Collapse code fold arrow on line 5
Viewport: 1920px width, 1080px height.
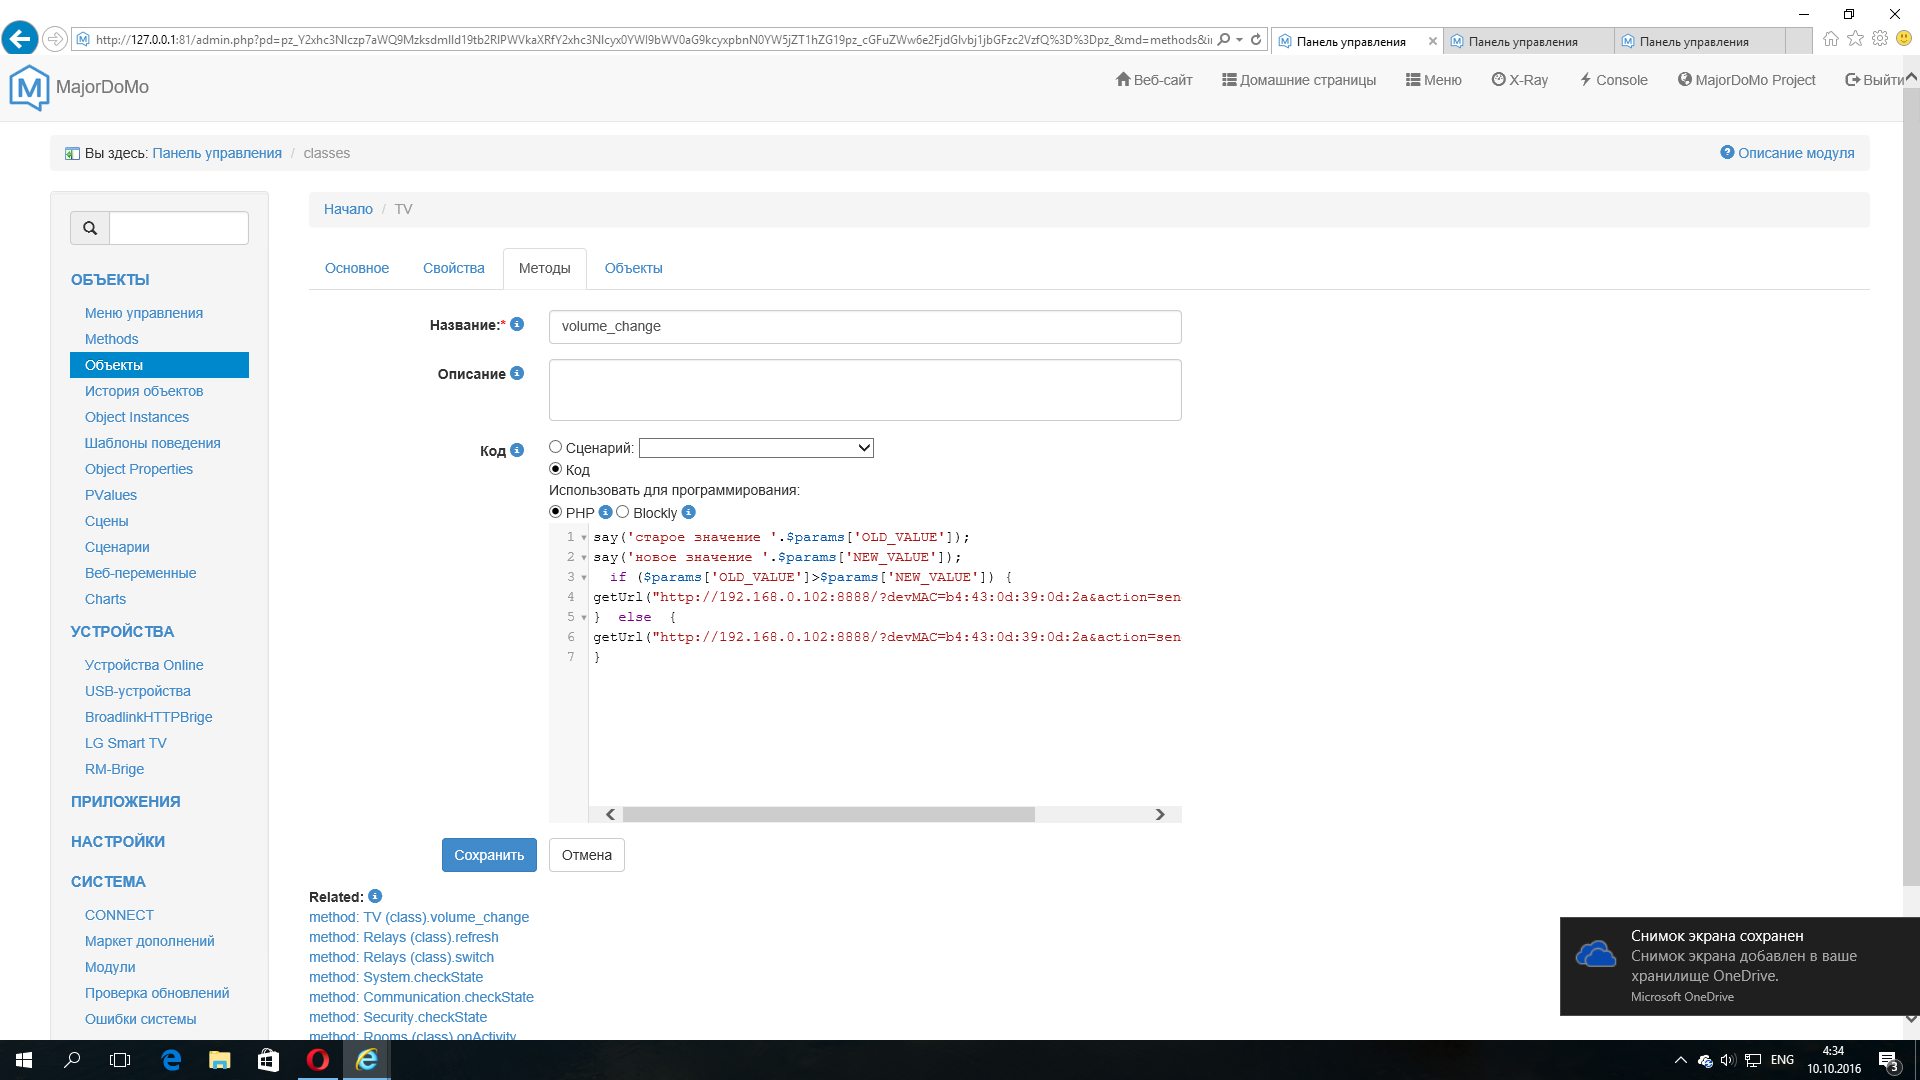[584, 617]
